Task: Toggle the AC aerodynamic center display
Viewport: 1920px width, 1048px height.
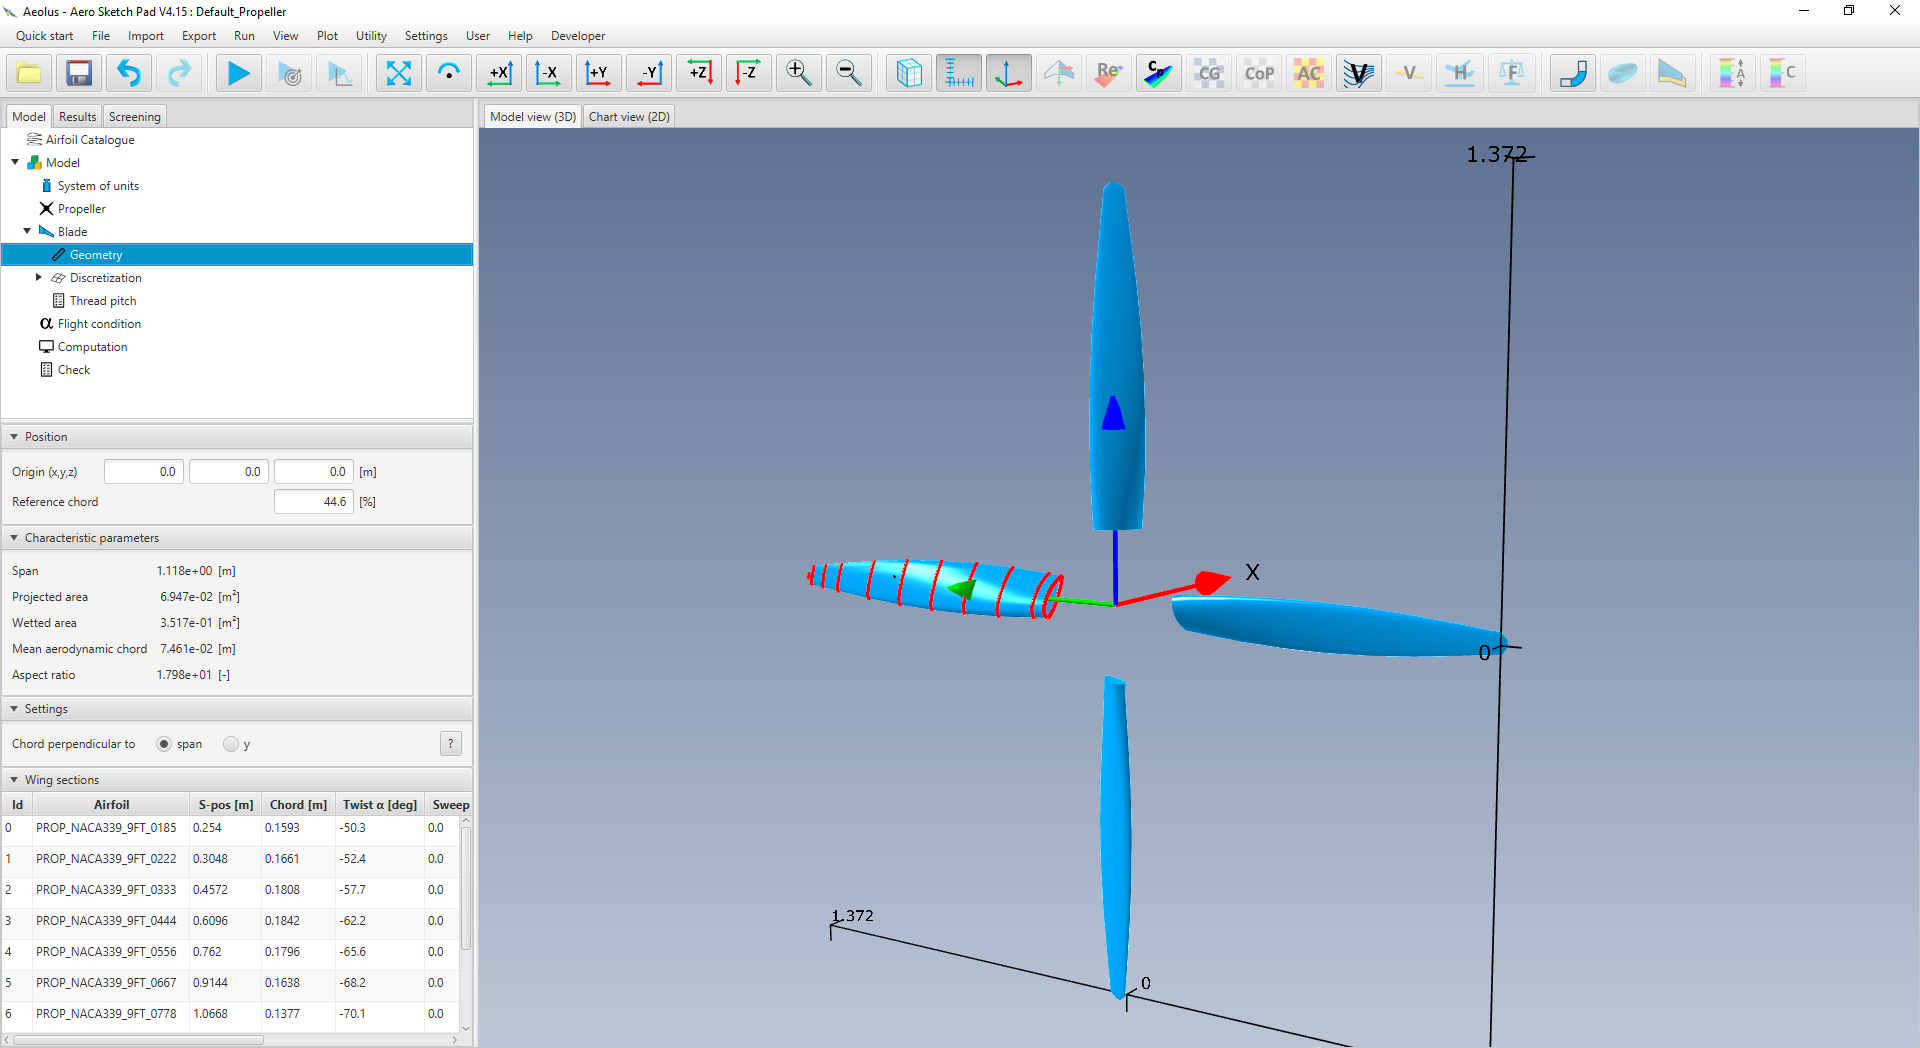Action: tap(1309, 72)
